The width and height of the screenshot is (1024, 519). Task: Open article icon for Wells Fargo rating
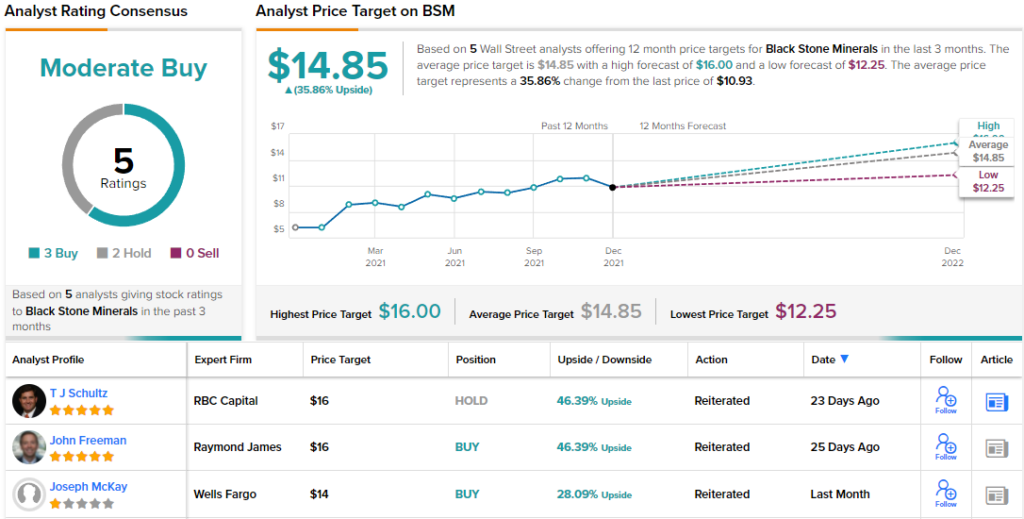tap(996, 494)
